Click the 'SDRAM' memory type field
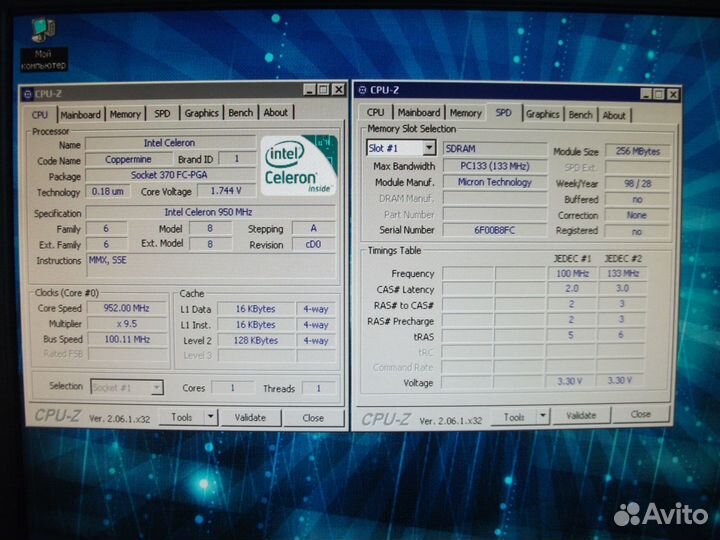Screen dimensions: 720x540 tap(495, 149)
